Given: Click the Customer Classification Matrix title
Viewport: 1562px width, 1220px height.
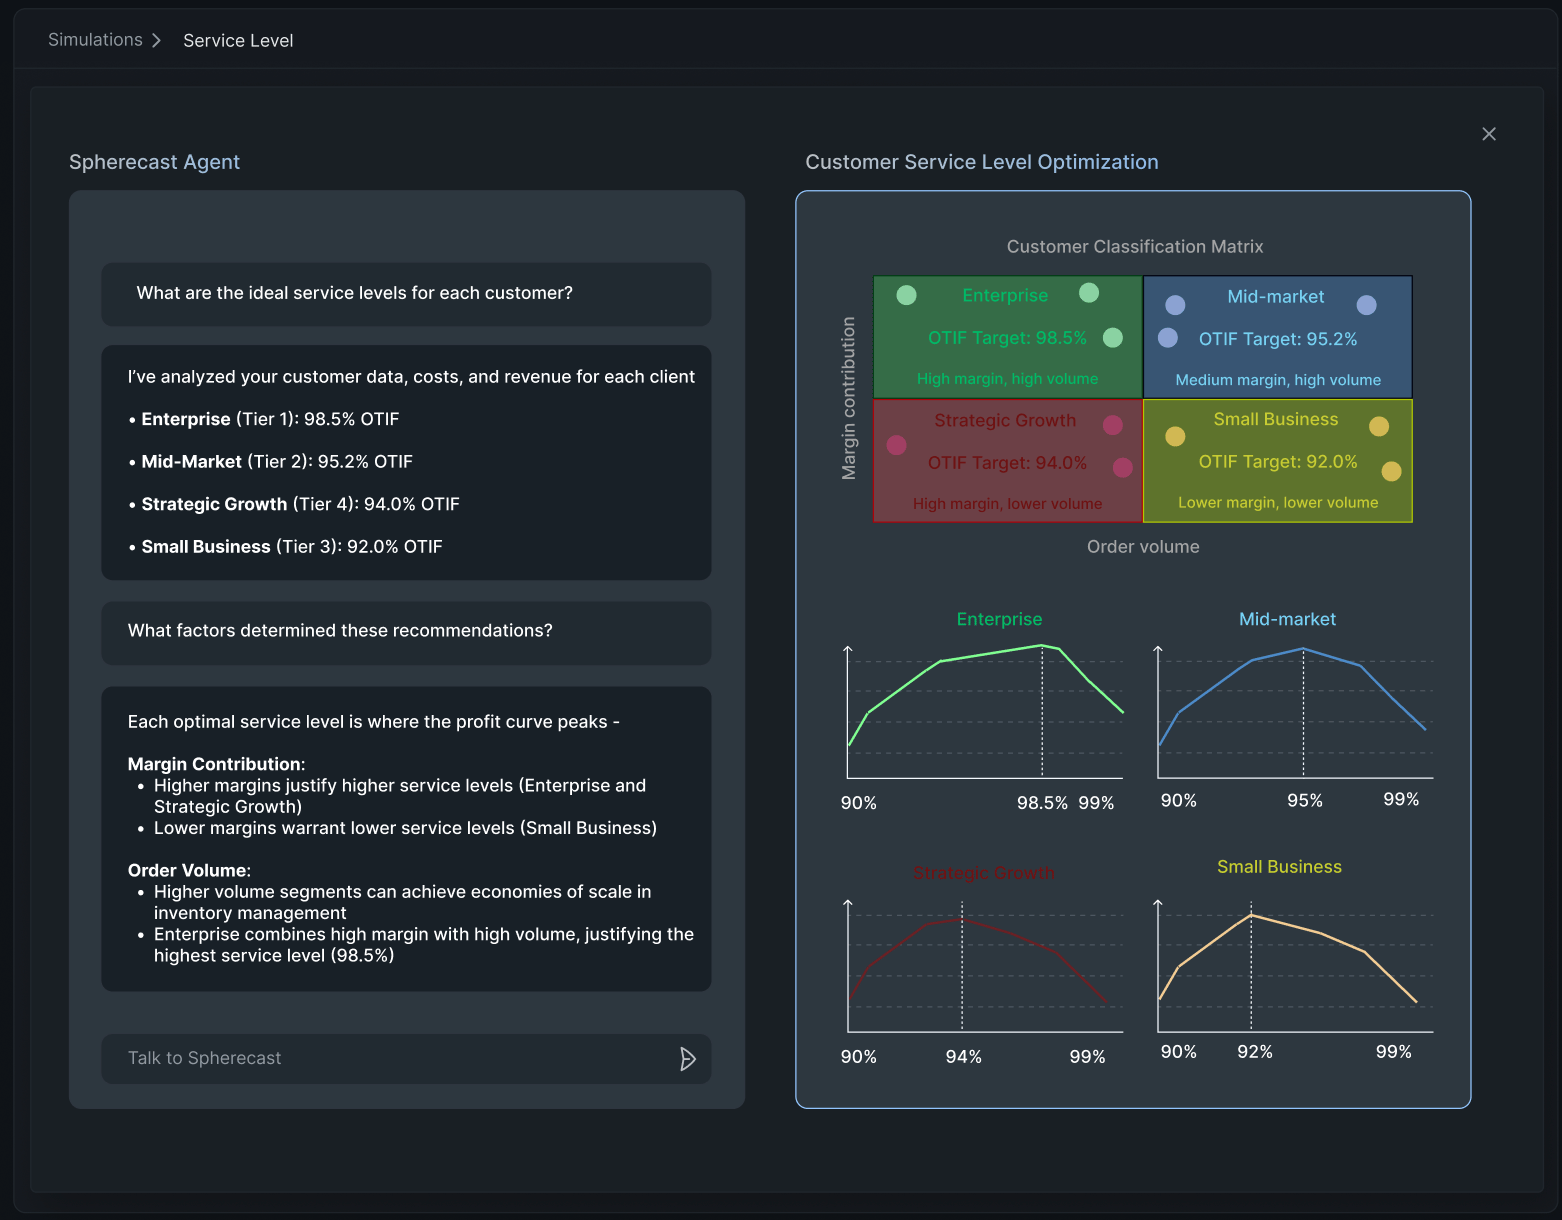Looking at the screenshot, I should click(x=1135, y=247).
